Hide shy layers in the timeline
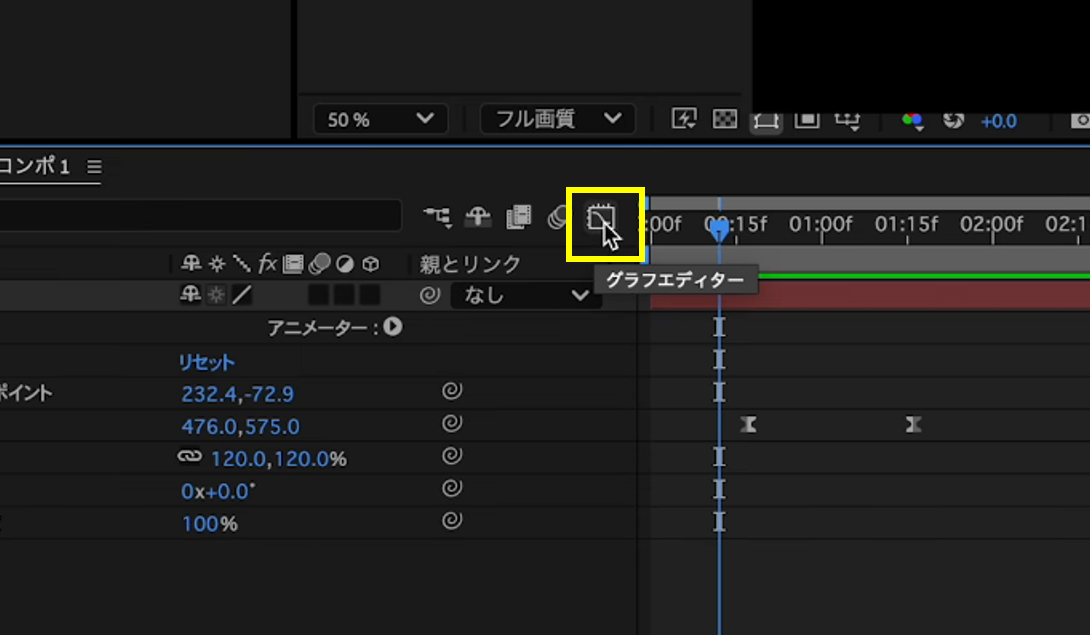Screen dimensions: 1090x635 pos(479,217)
